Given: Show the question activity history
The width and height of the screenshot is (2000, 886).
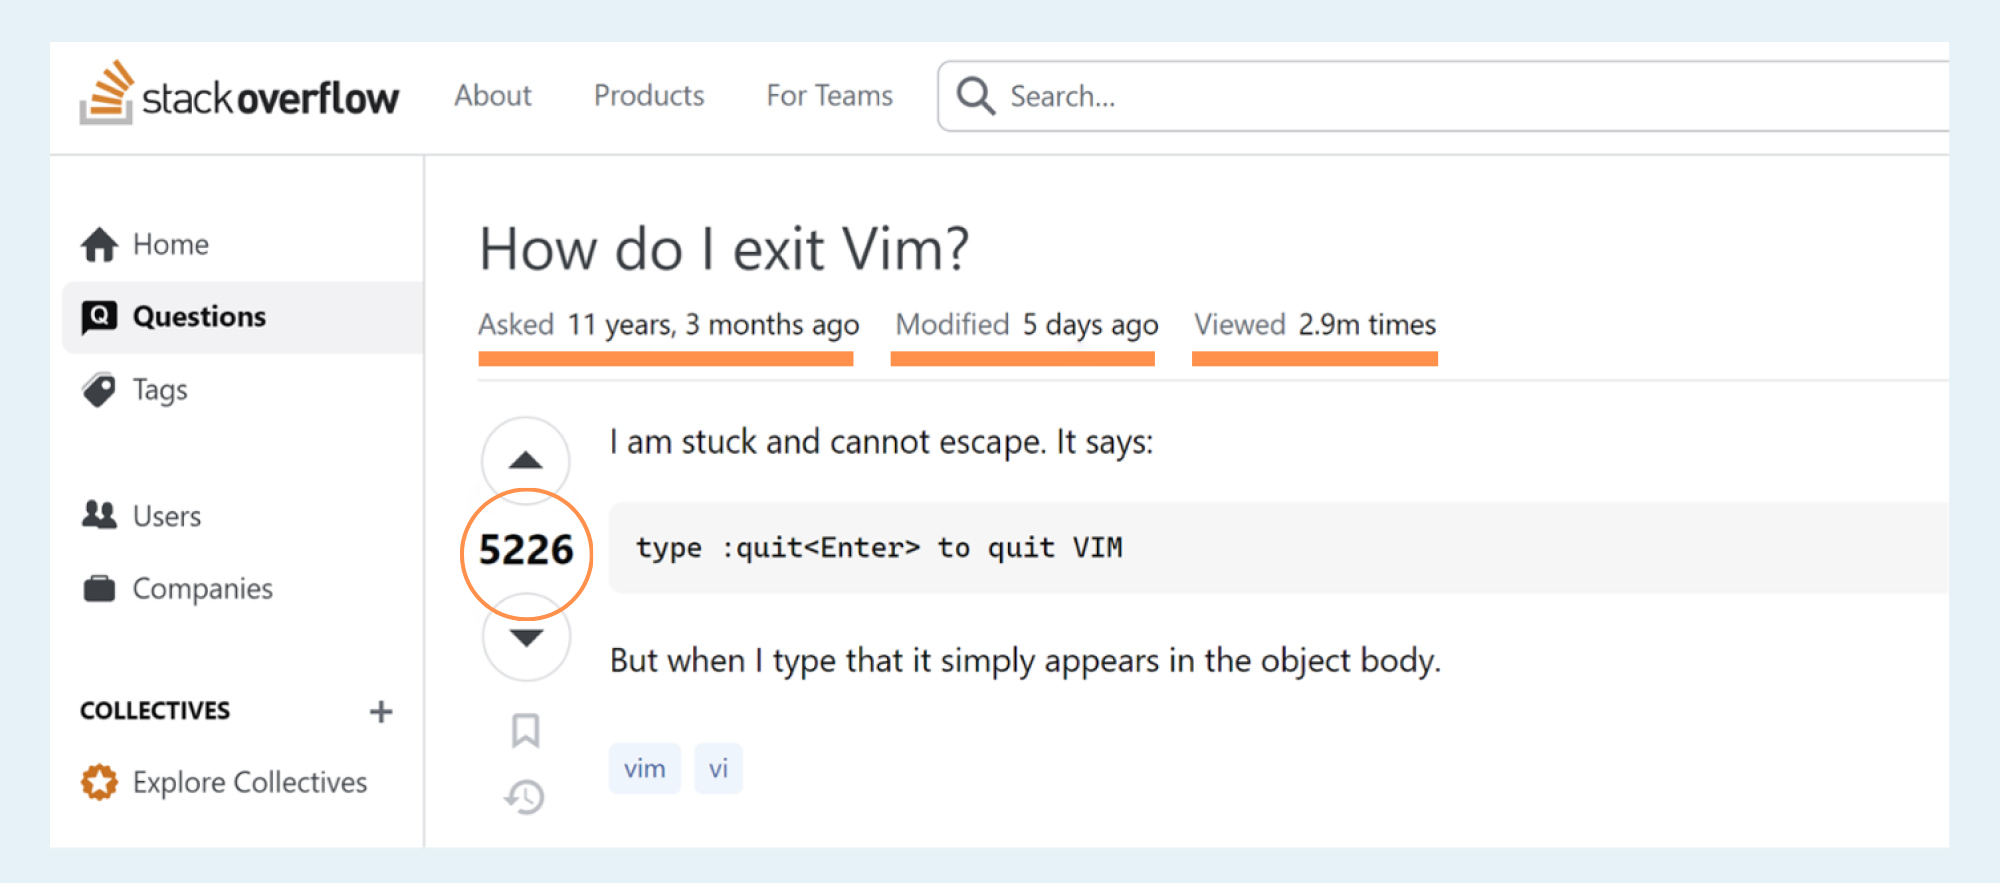Looking at the screenshot, I should tap(524, 797).
